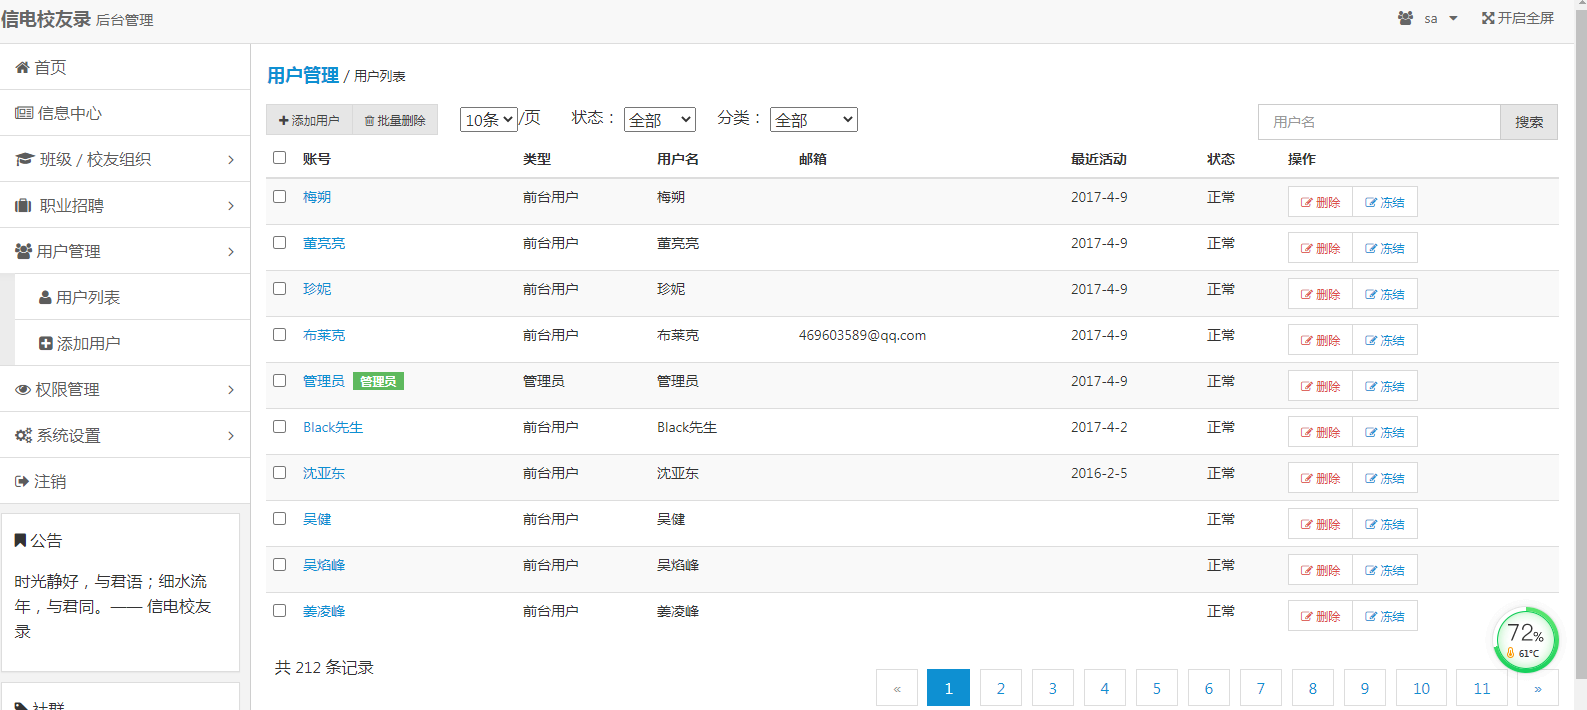Open the 10条 per-page dropdown
Viewport: 1587px width, 710px height.
click(x=489, y=120)
